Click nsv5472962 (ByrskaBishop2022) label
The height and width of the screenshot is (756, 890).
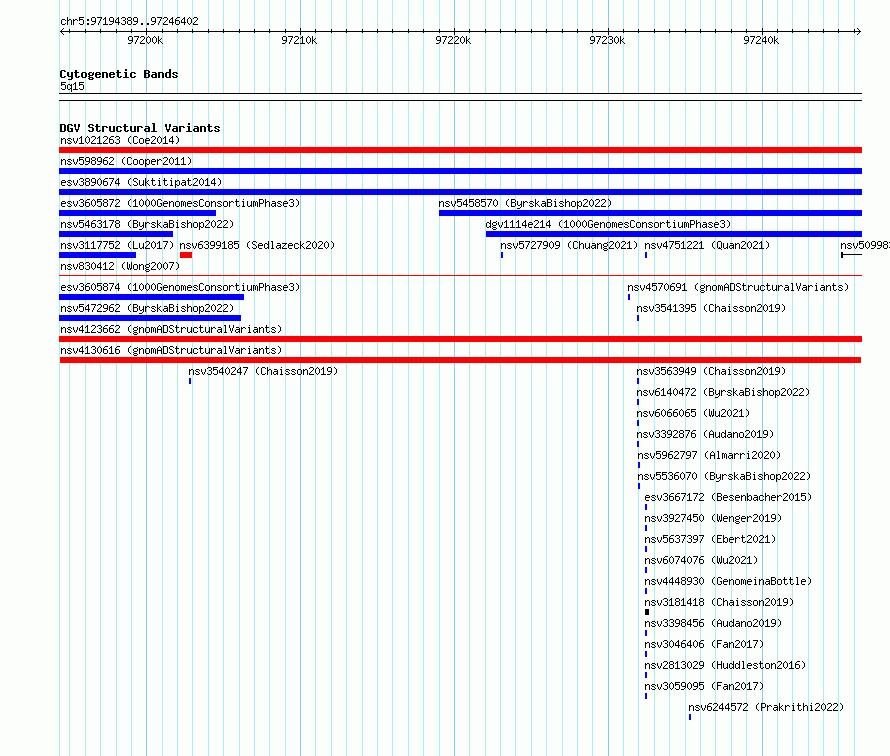click(x=147, y=308)
